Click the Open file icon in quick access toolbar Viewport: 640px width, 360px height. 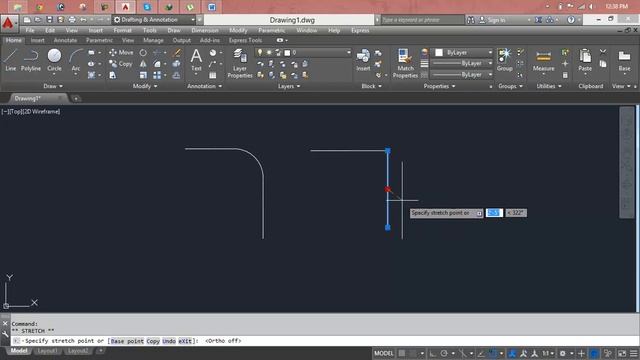point(38,20)
